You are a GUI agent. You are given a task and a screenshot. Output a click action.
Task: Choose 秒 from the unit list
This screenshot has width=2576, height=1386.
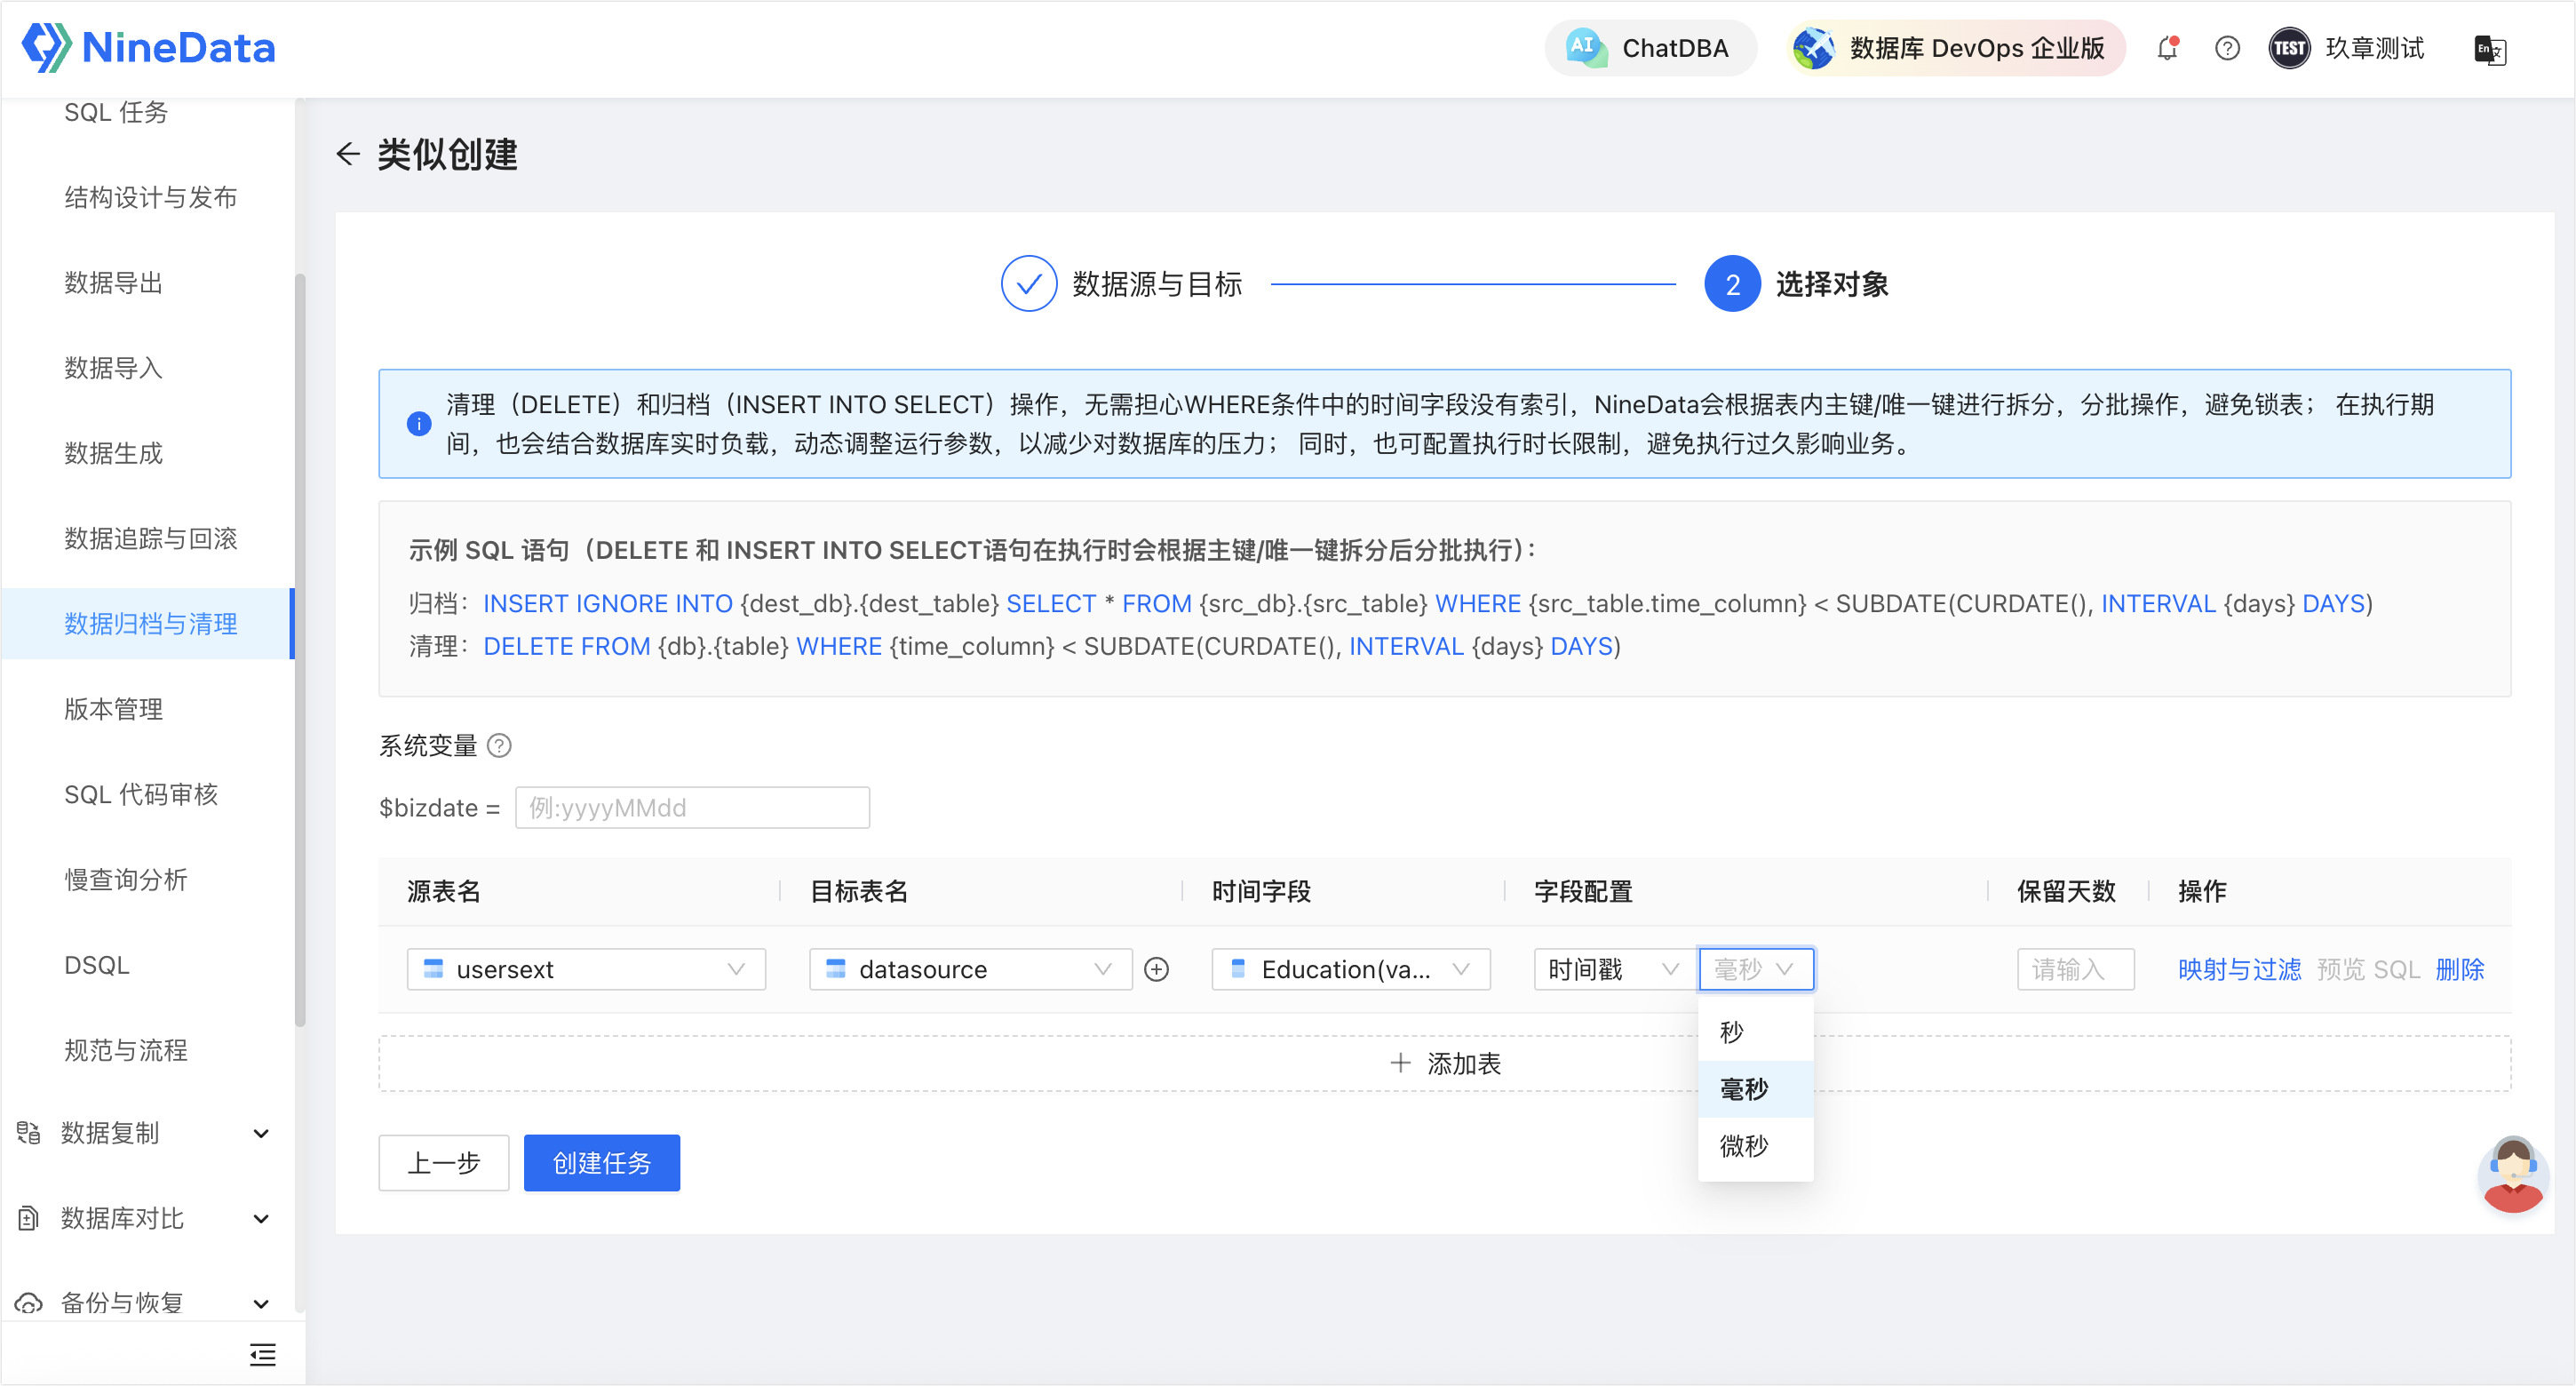coord(1756,1032)
